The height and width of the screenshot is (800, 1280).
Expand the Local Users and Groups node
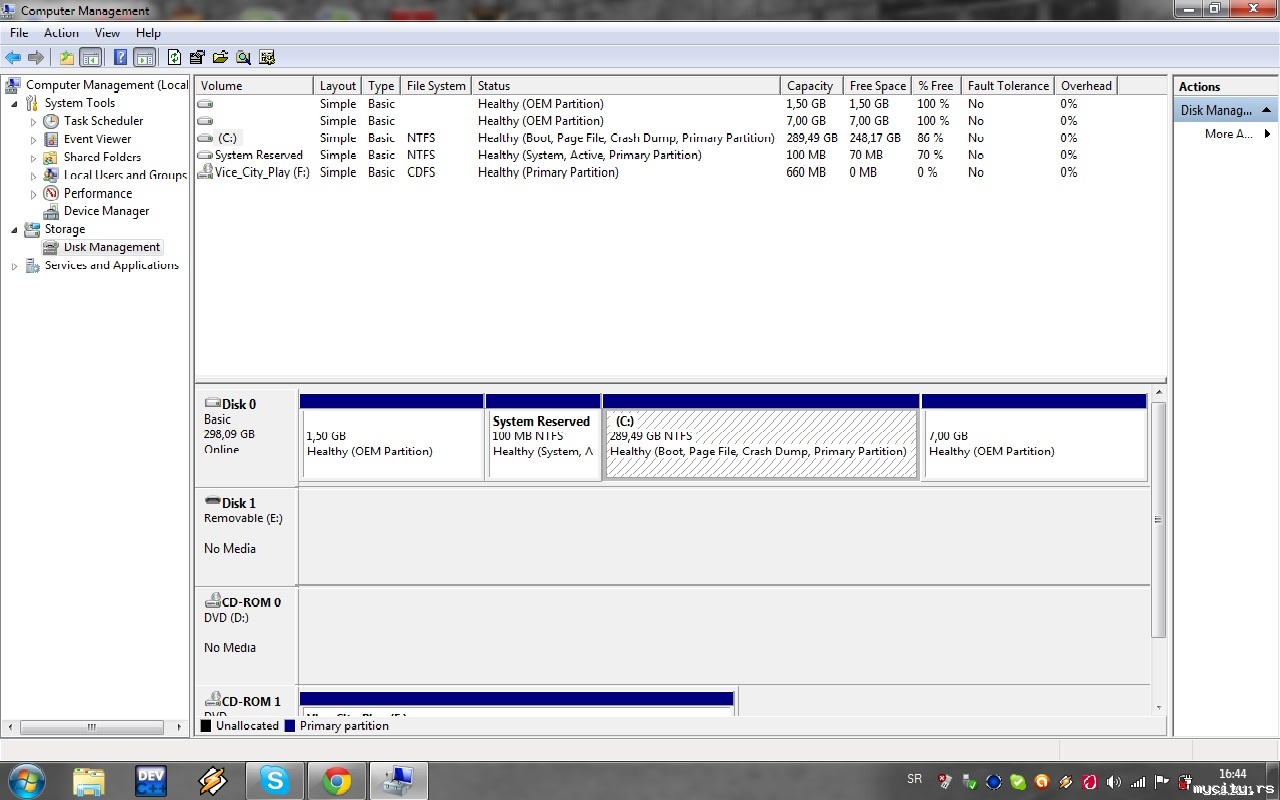33,175
